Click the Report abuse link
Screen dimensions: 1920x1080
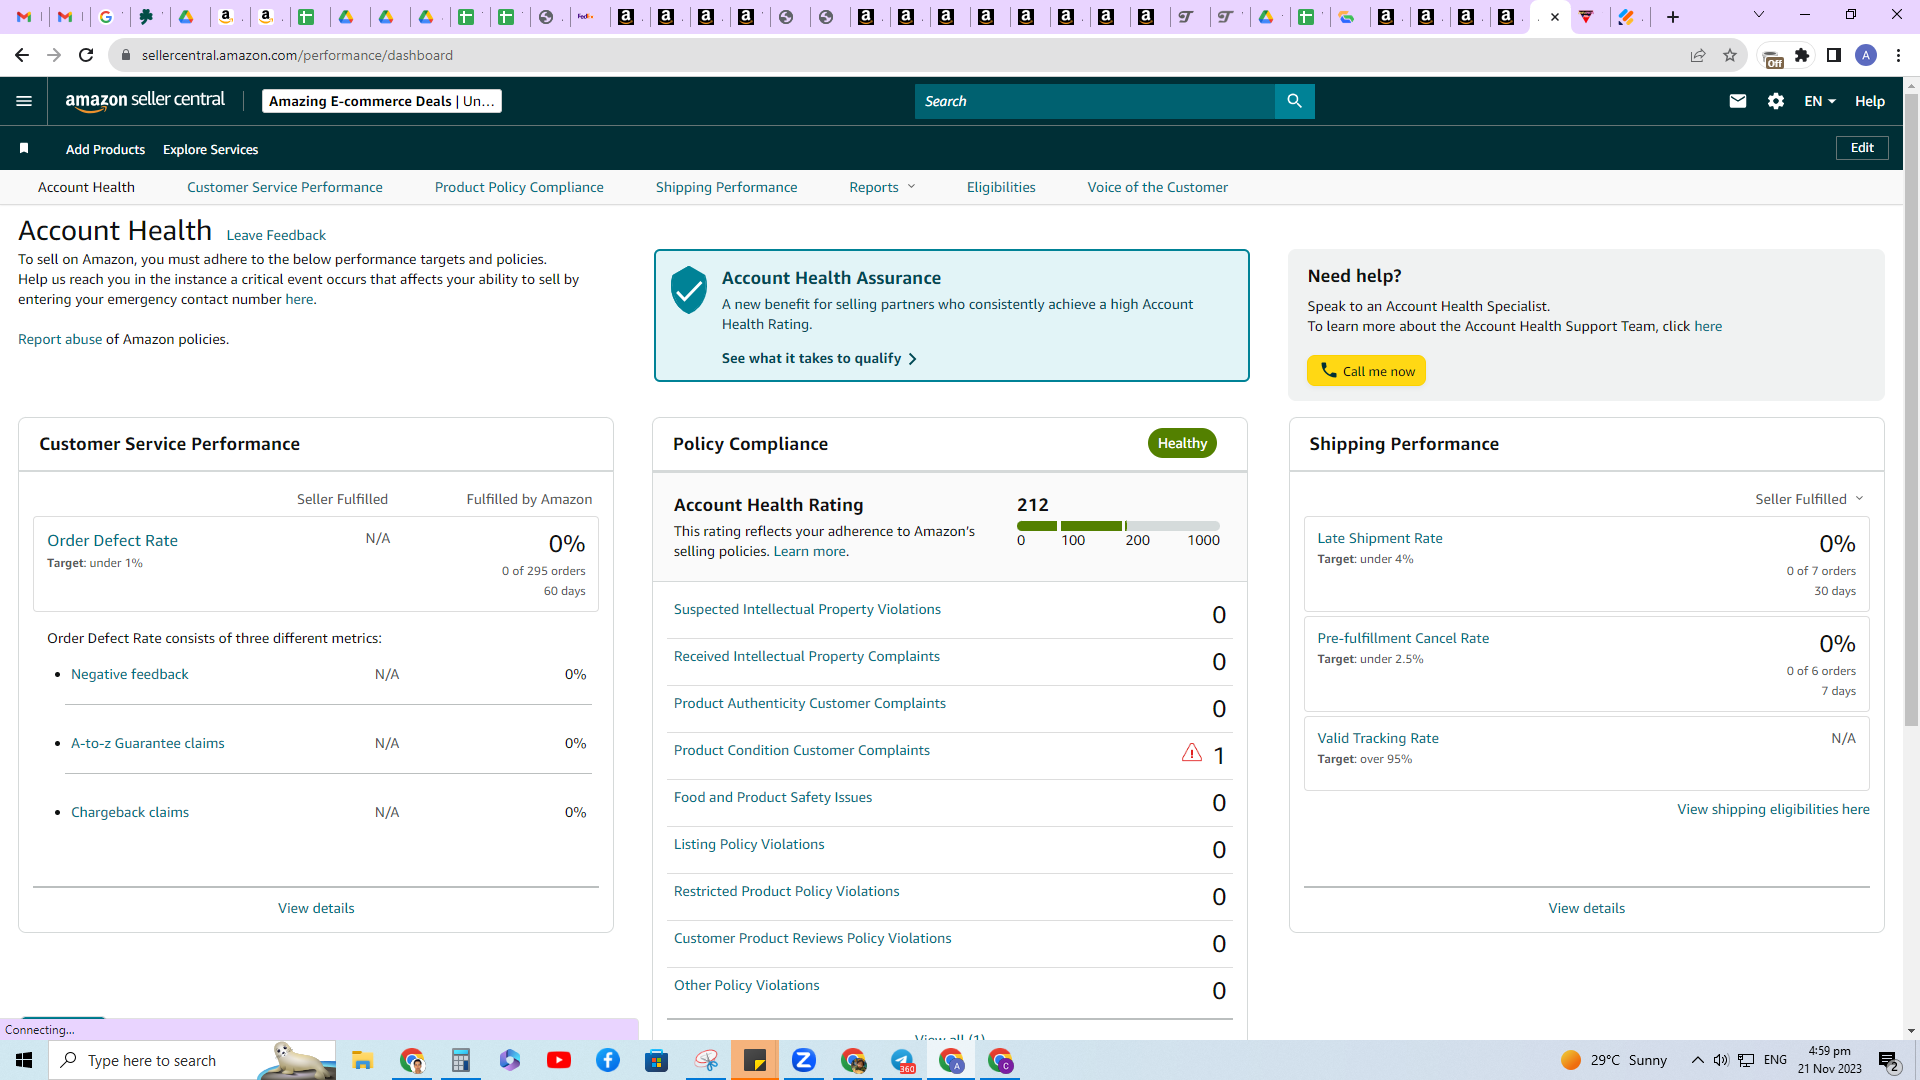[x=60, y=339]
